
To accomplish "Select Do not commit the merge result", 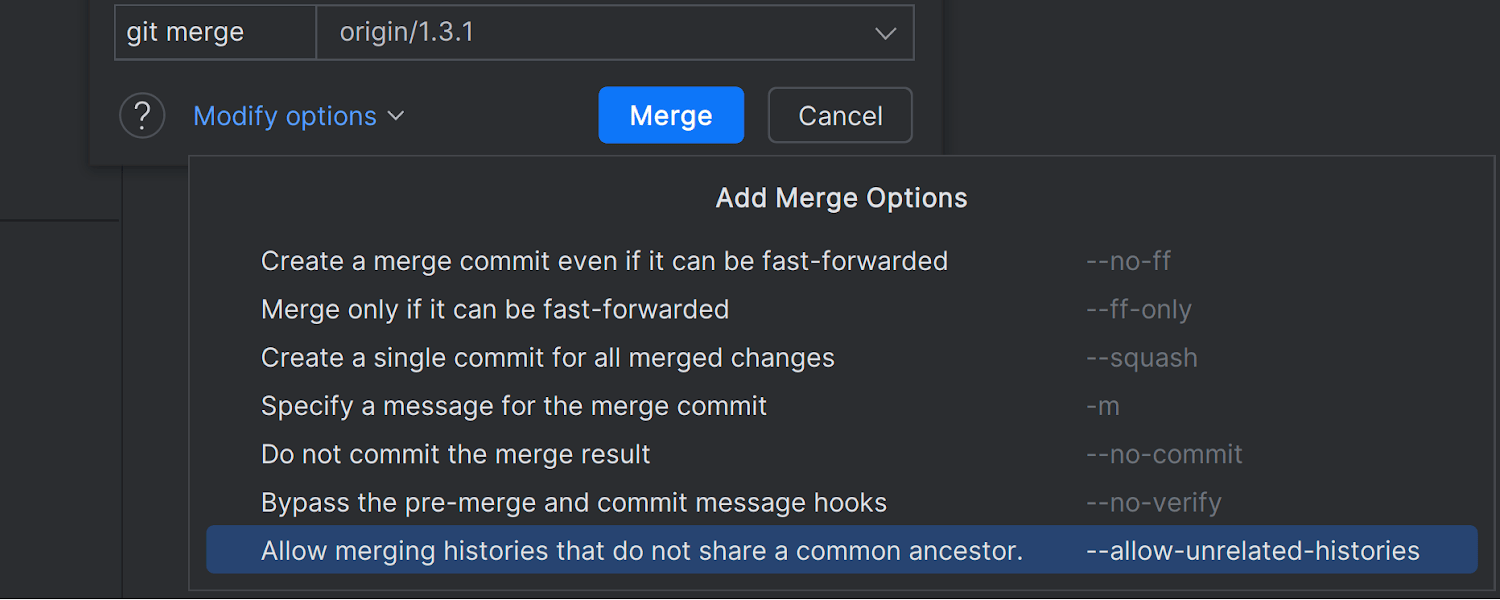I will coord(842,453).
